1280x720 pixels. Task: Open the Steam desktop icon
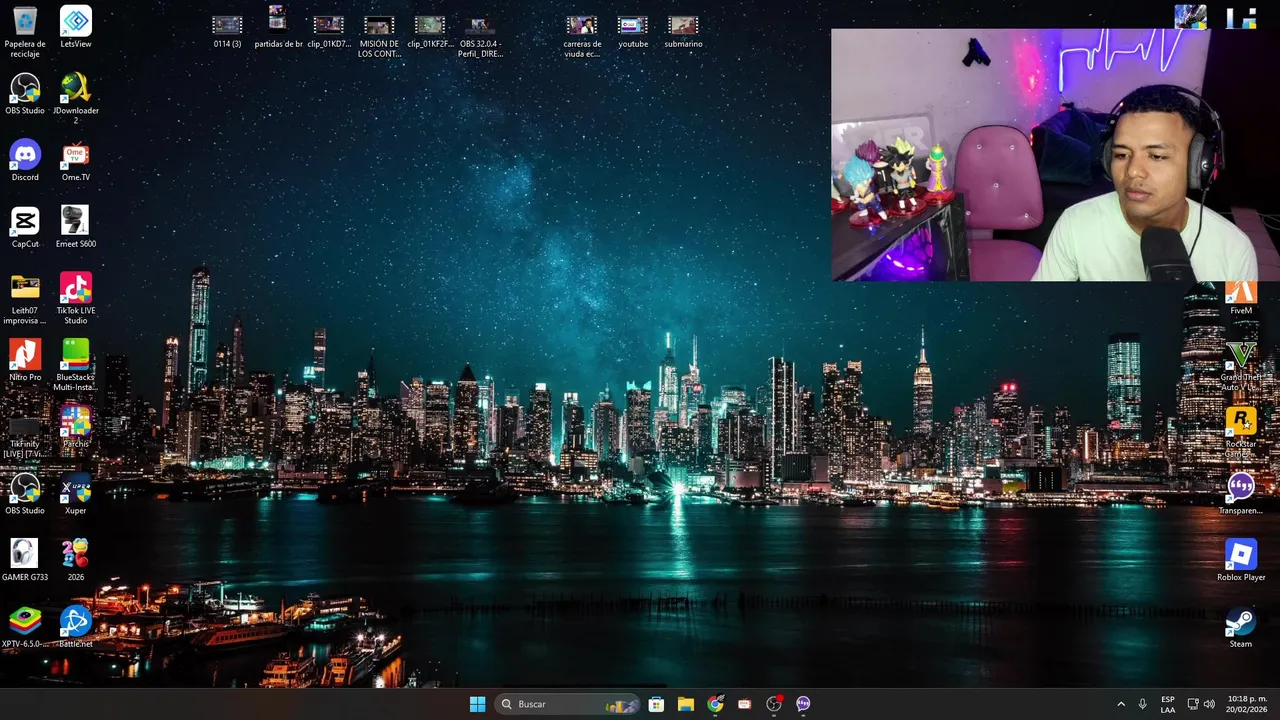1241,627
